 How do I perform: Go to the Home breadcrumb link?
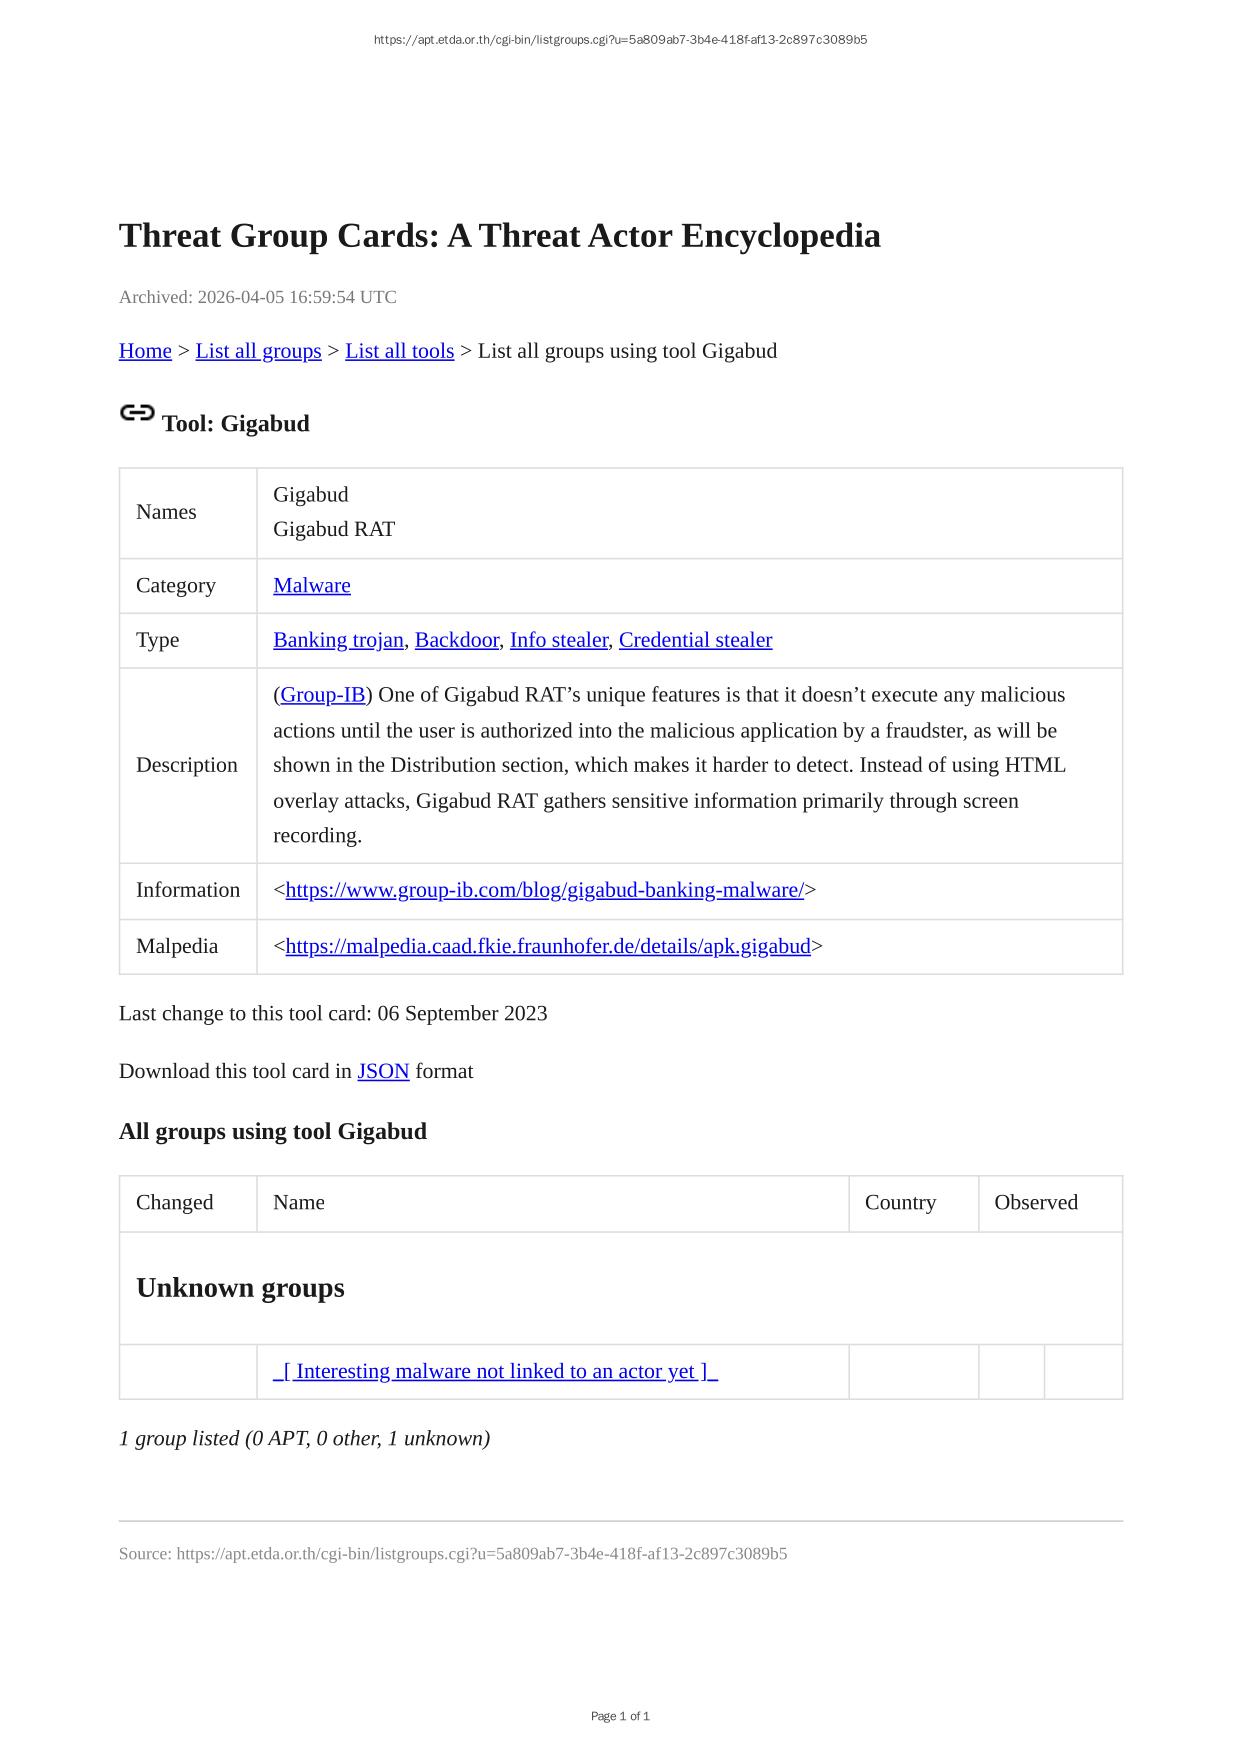(x=145, y=351)
